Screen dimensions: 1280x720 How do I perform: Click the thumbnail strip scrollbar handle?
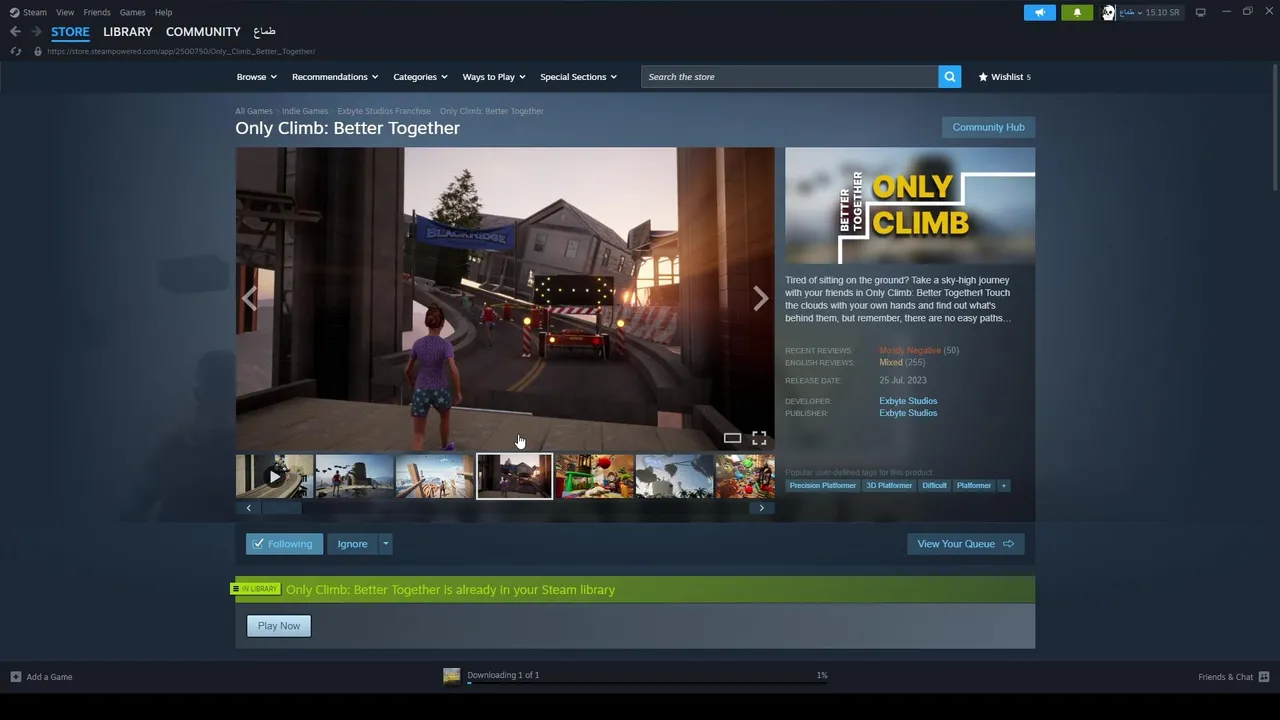(282, 508)
